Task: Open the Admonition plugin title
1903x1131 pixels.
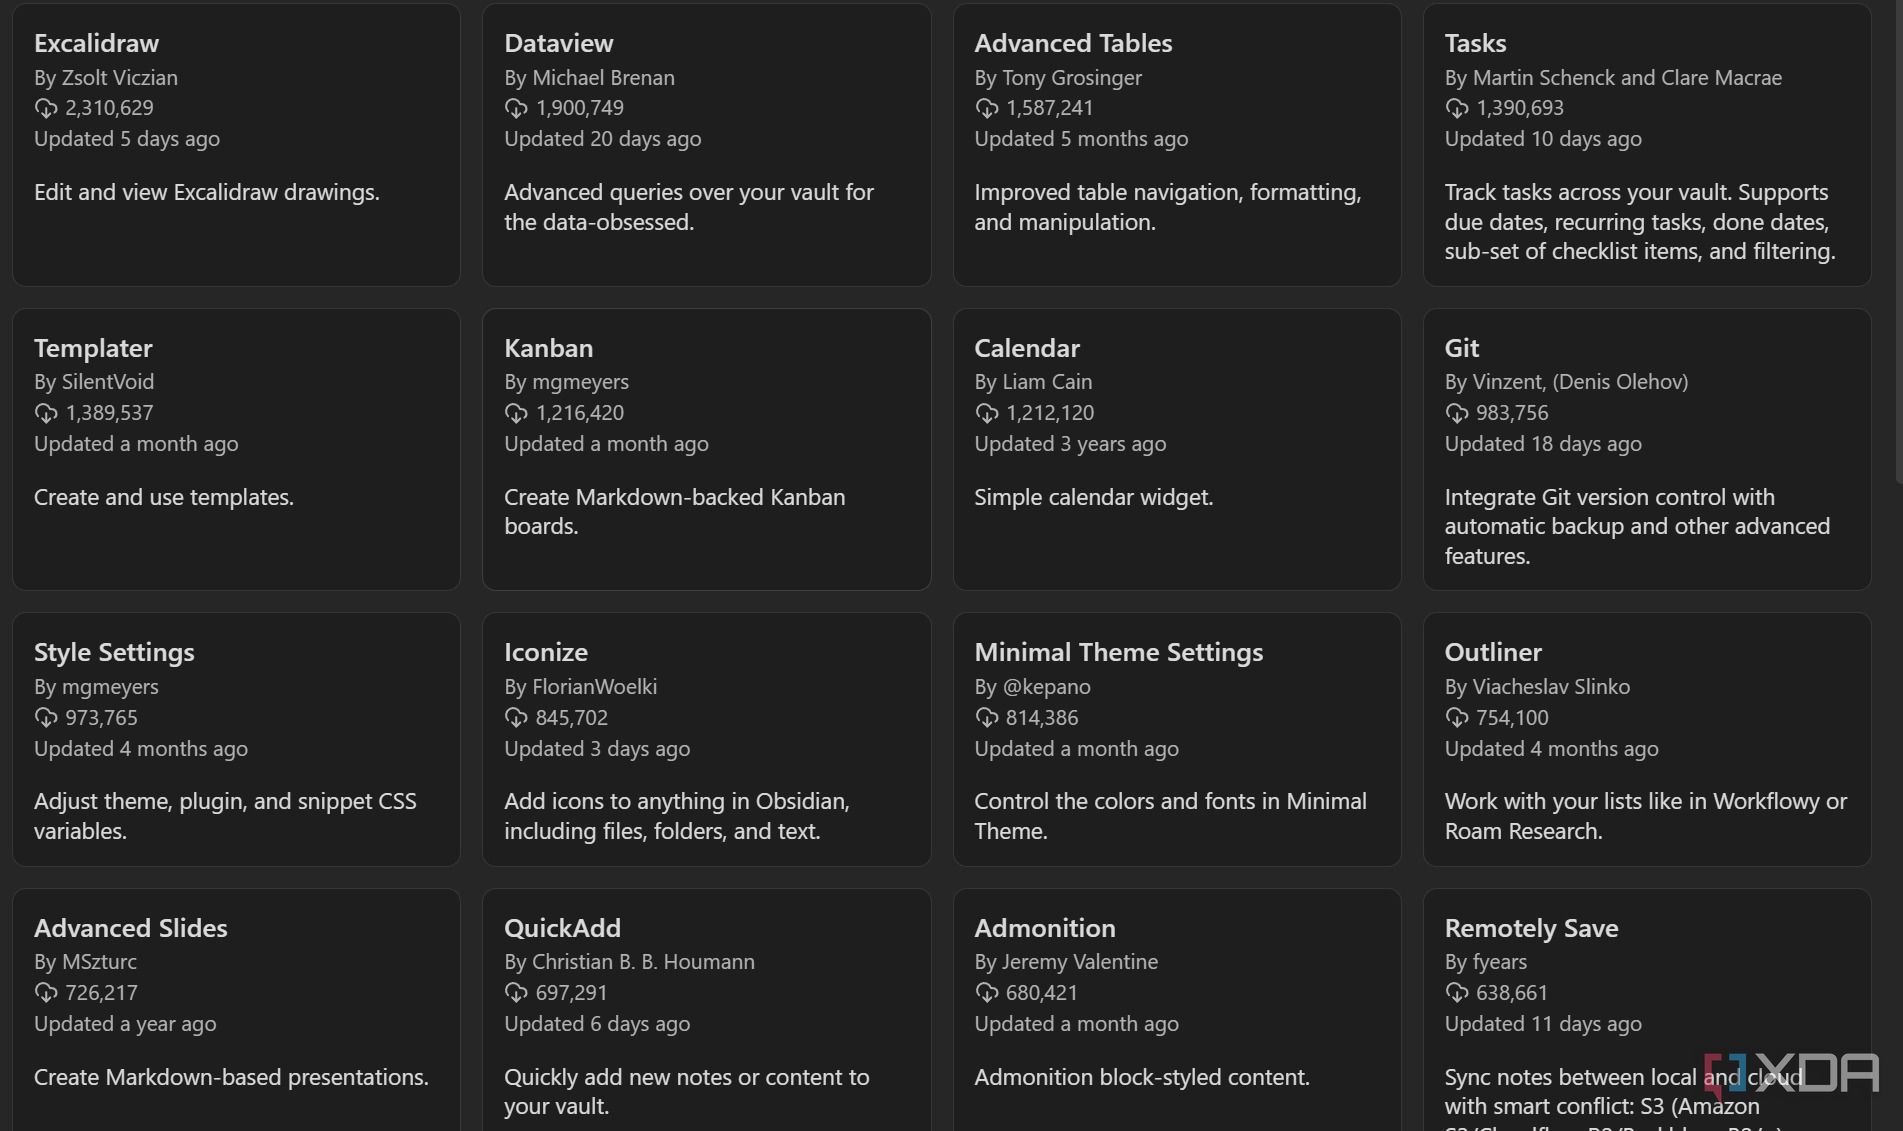Action: (1045, 928)
